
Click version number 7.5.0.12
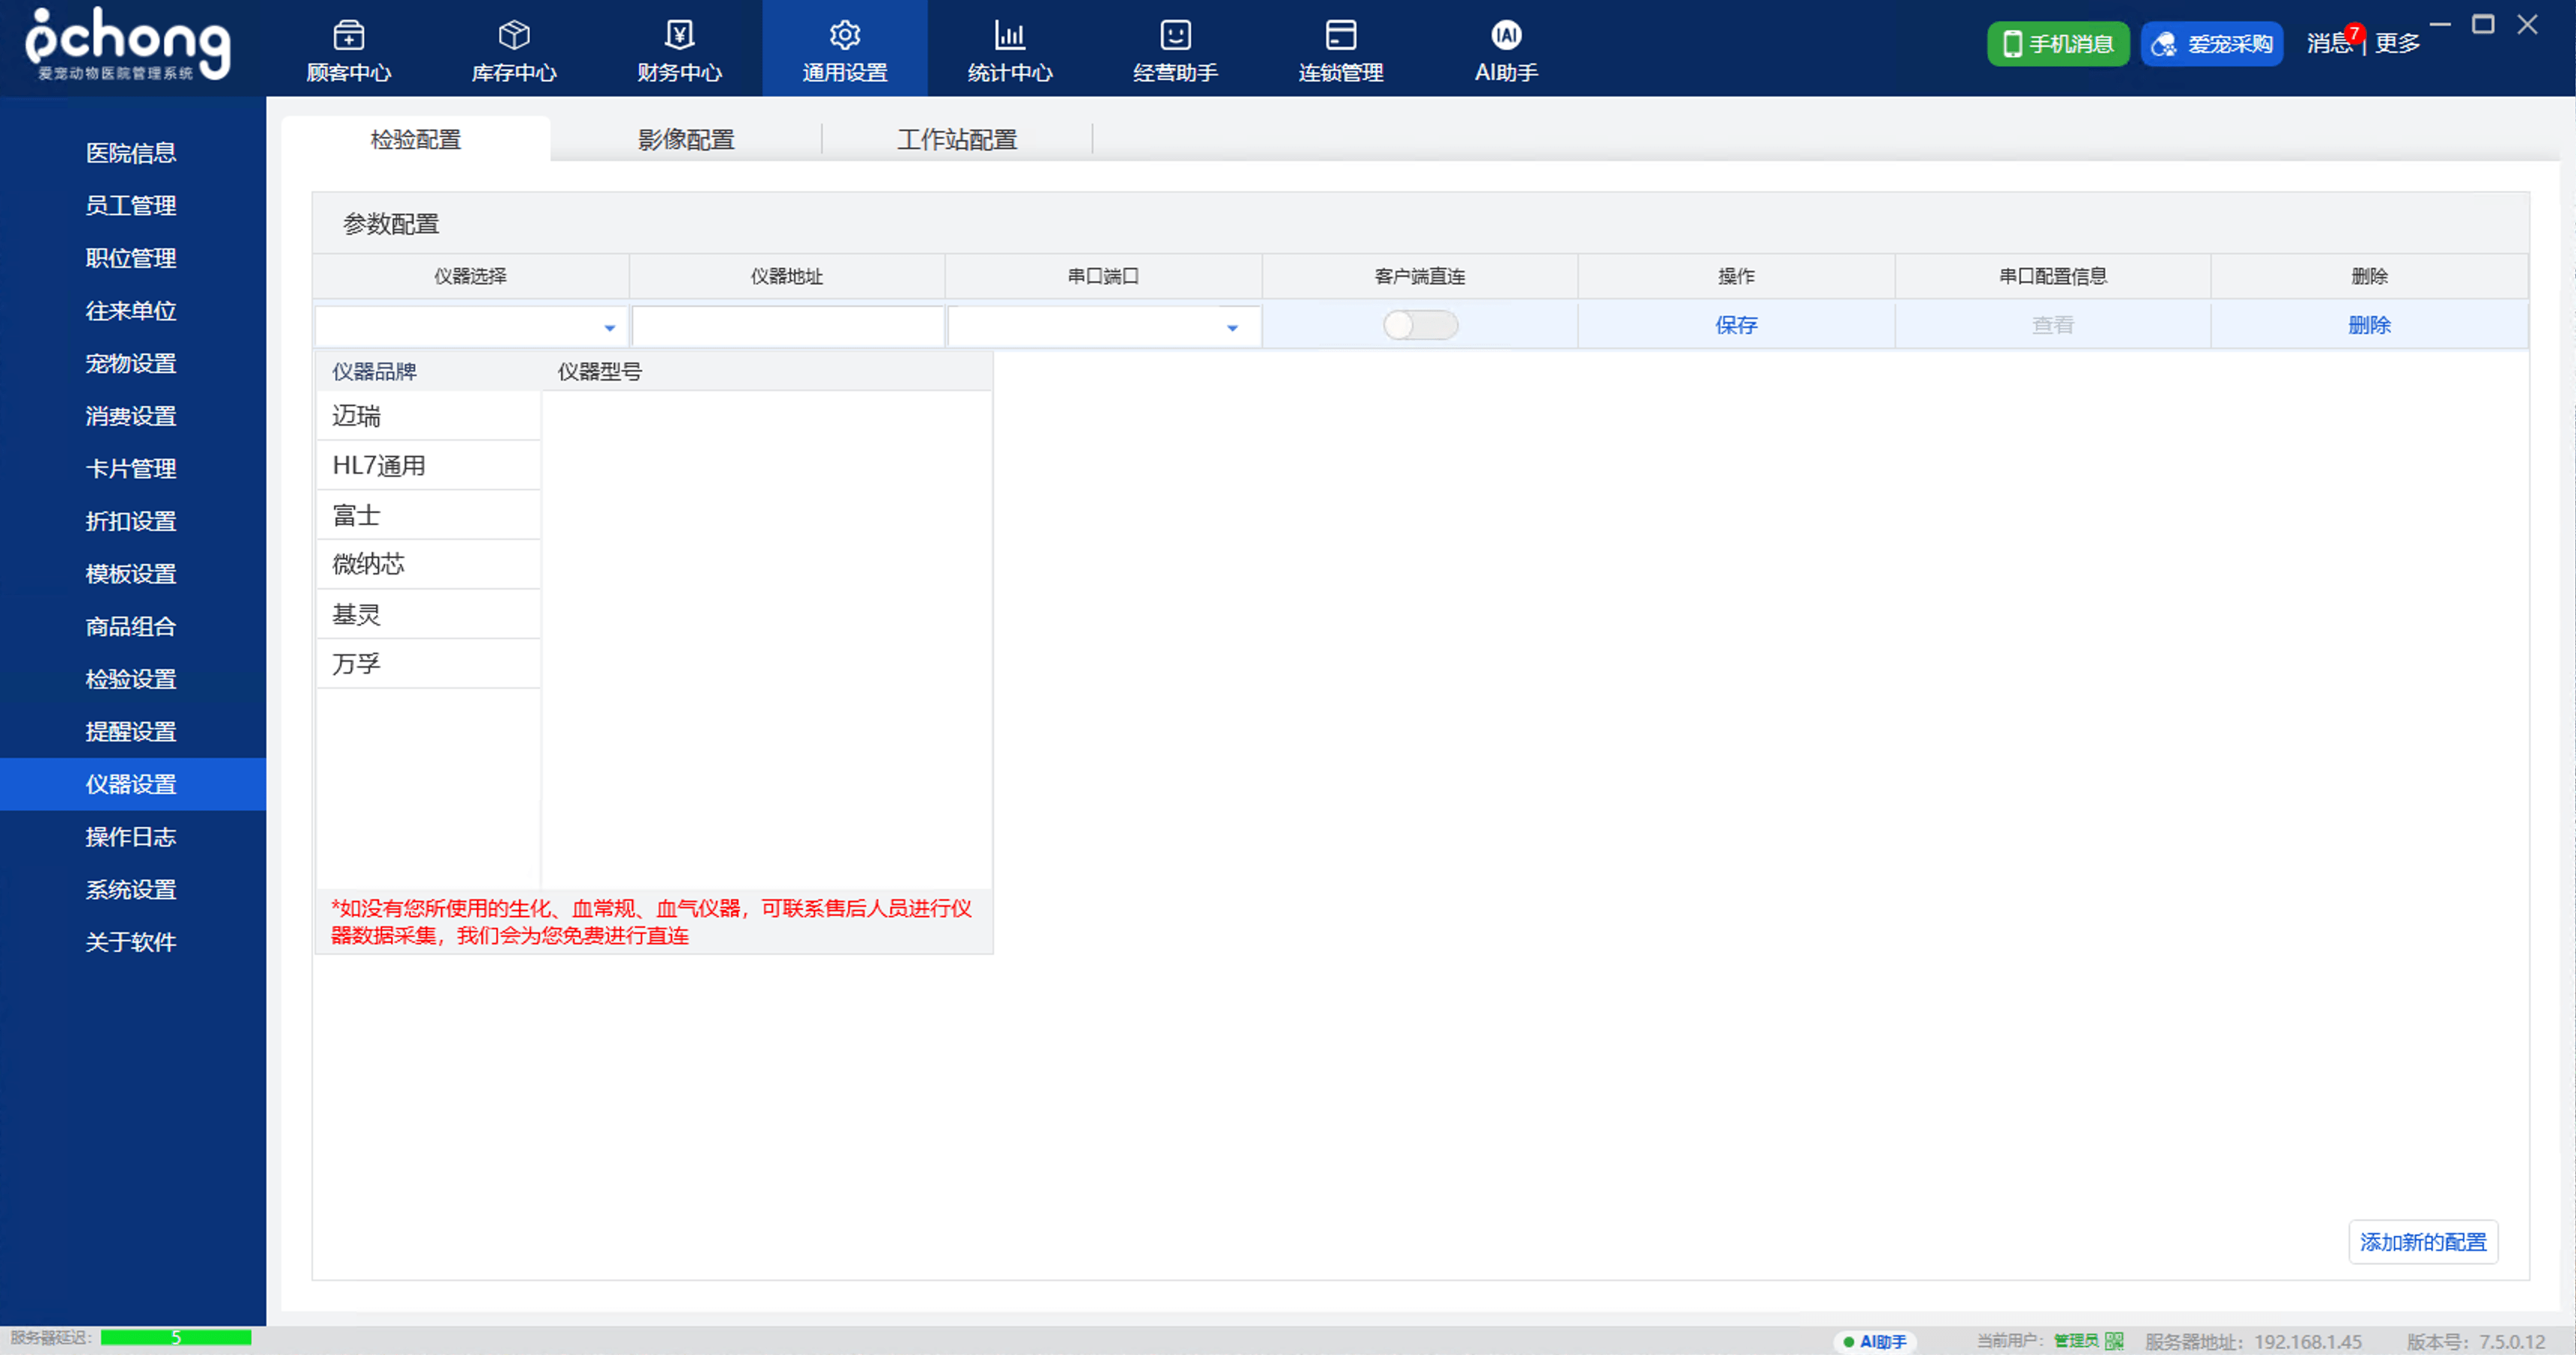(2512, 1342)
